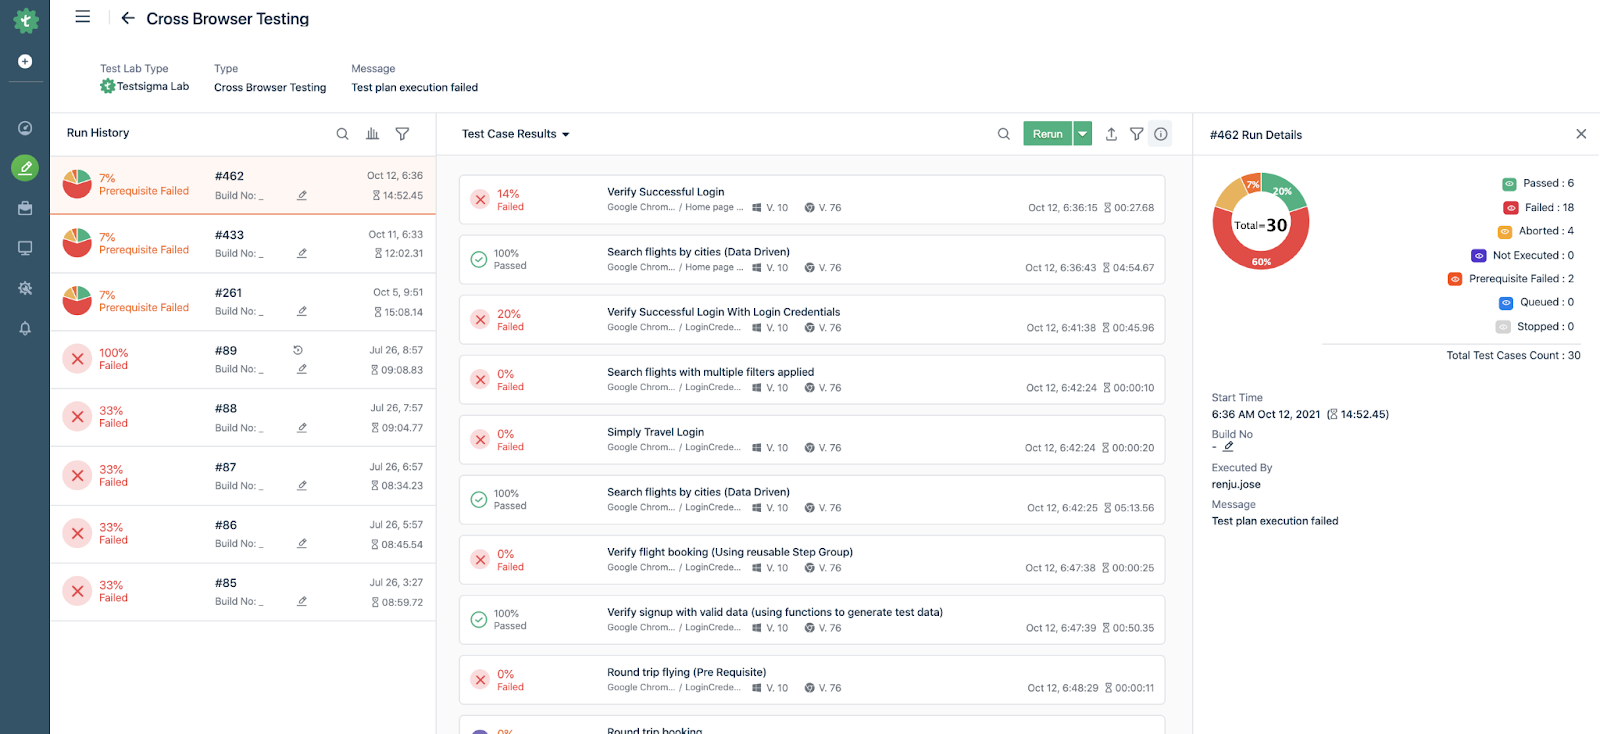Open Search flights with multiple filters applied result
Screen dimensions: 1600x734
point(812,379)
